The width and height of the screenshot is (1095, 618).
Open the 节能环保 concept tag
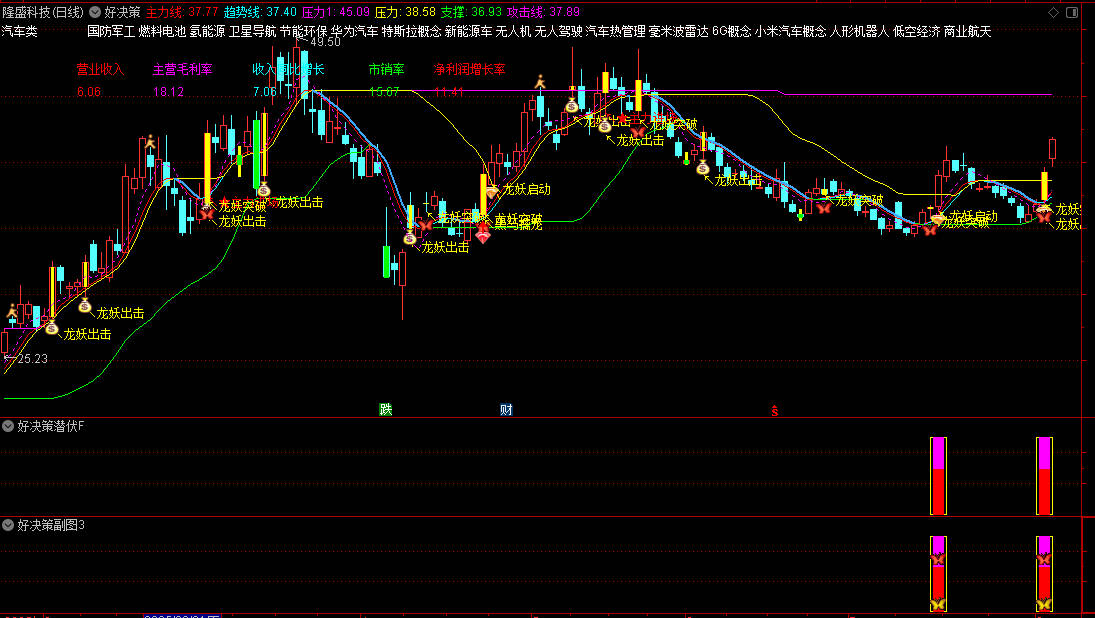[304, 31]
